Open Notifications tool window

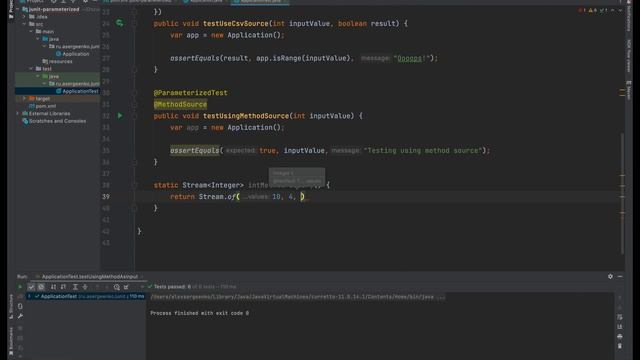point(629,16)
